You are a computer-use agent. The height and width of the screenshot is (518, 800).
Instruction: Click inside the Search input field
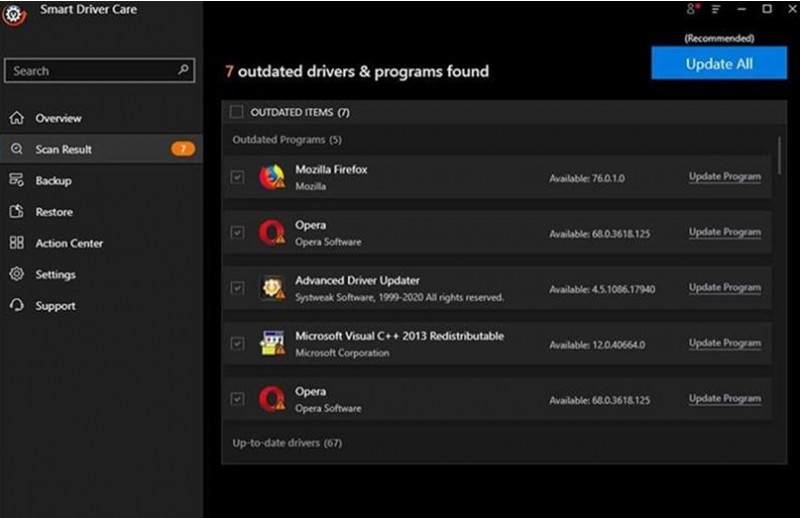pyautogui.click(x=90, y=71)
